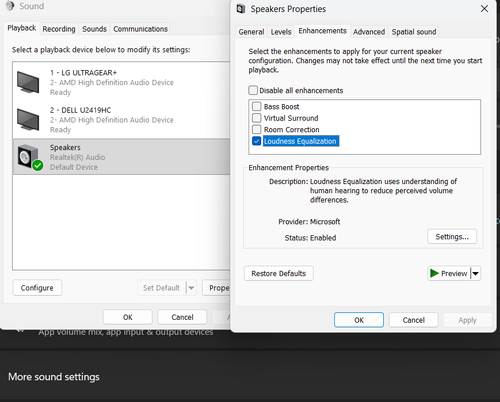
Task: Enable the Room Correction checkbox
Action: point(256,129)
